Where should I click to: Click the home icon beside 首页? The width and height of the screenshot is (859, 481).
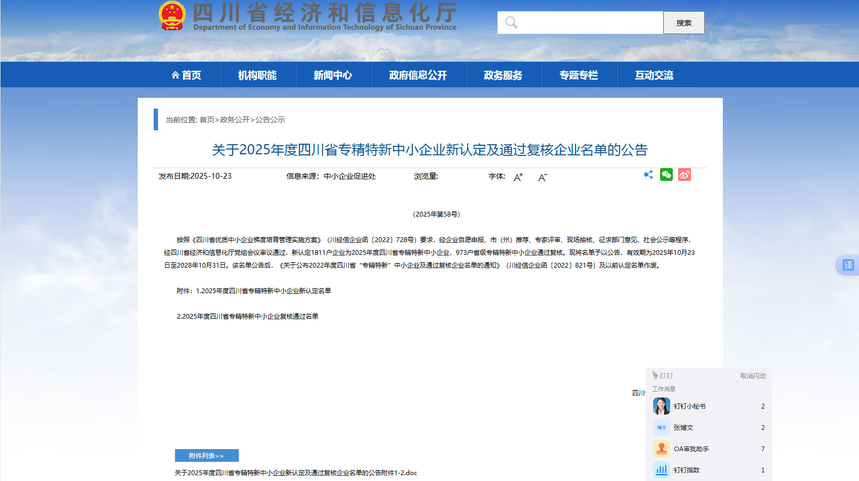click(x=175, y=75)
